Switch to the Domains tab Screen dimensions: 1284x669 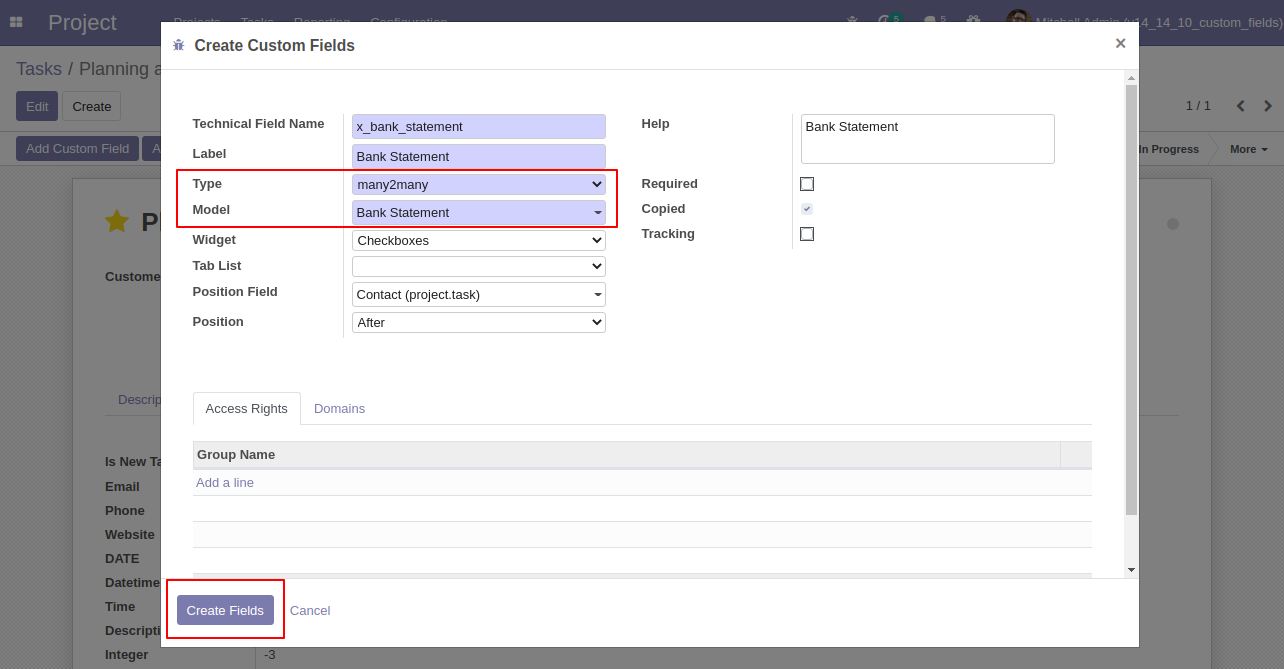click(x=339, y=408)
